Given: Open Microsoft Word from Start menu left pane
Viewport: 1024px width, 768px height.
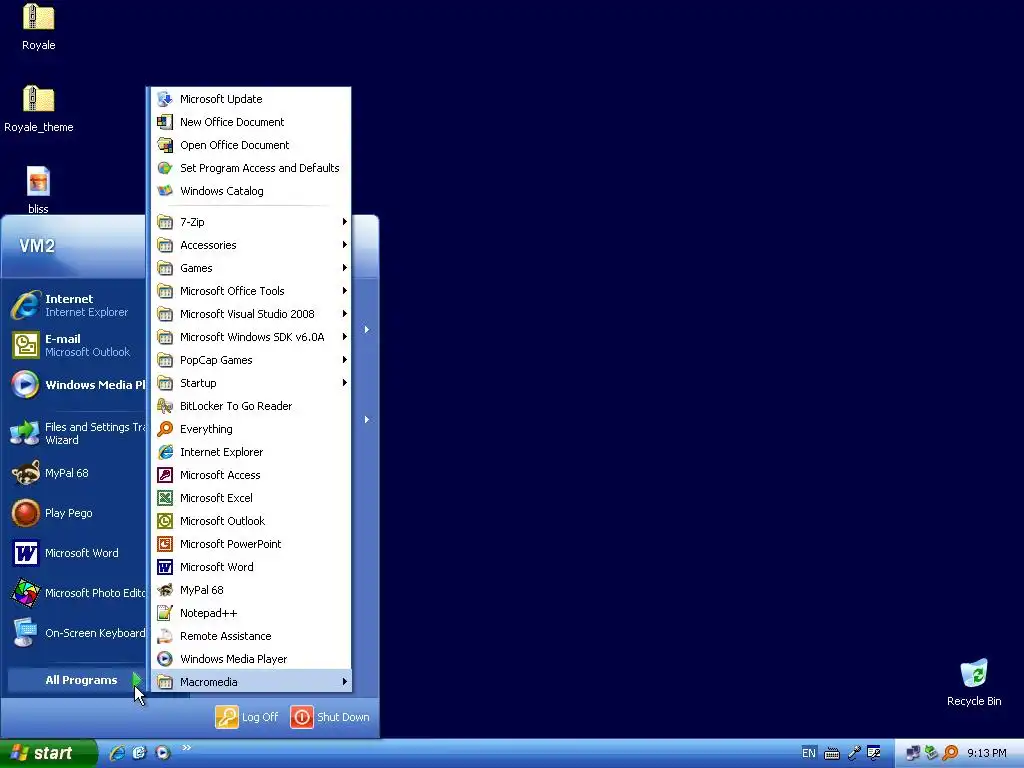Looking at the screenshot, I should pyautogui.click(x=75, y=553).
